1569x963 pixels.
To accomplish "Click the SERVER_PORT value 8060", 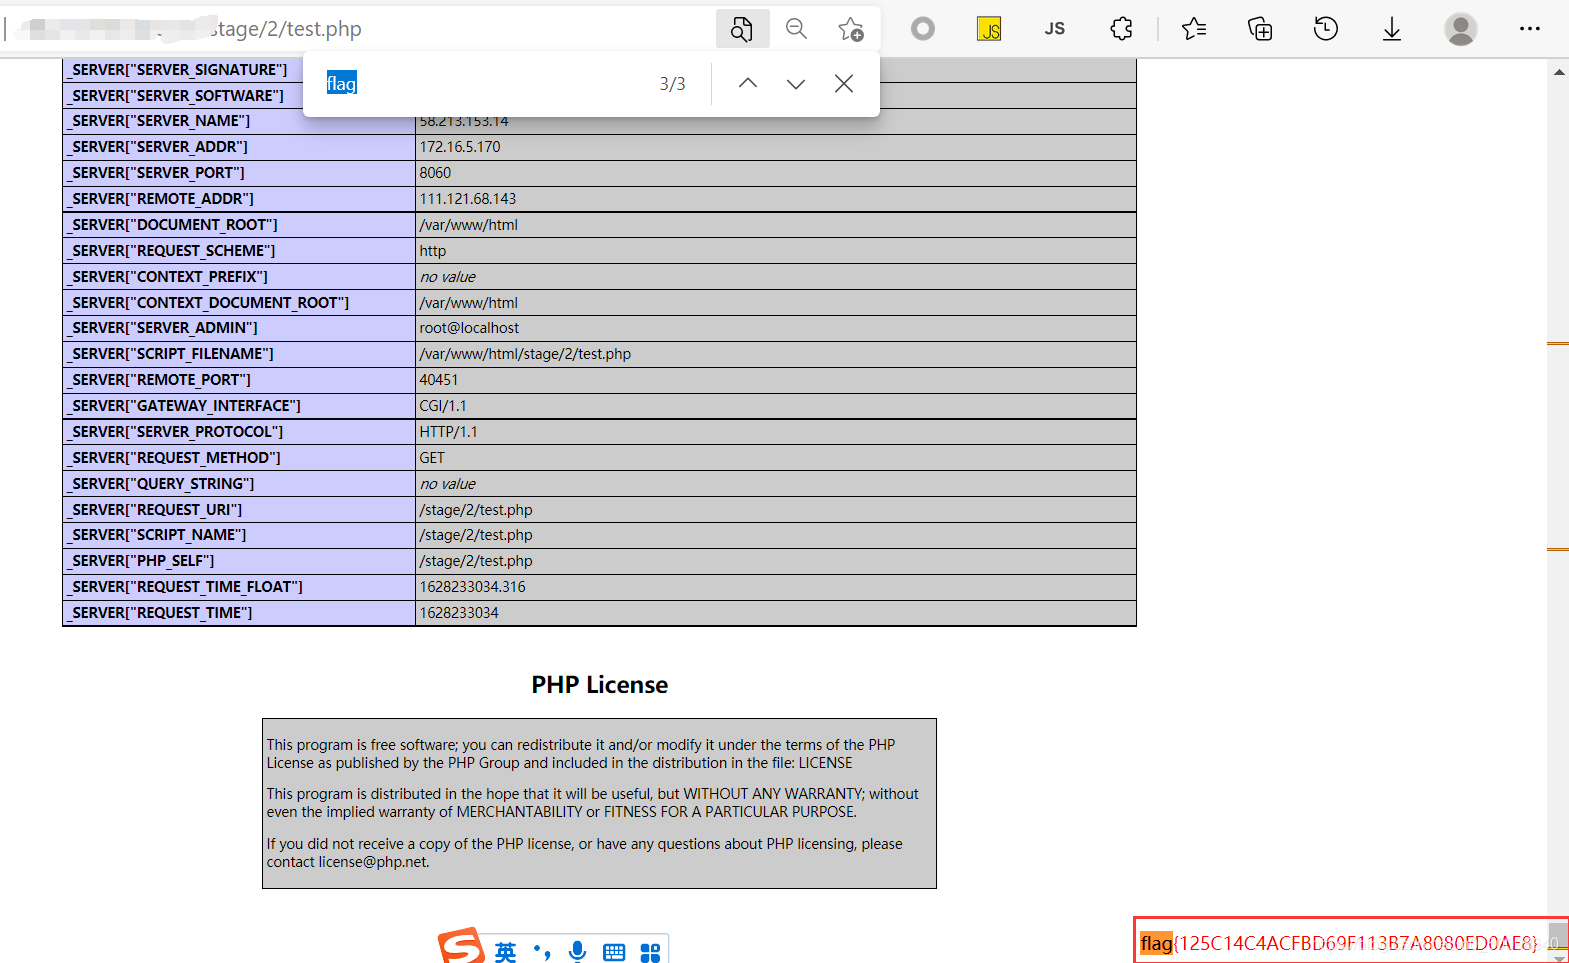I will [x=435, y=173].
